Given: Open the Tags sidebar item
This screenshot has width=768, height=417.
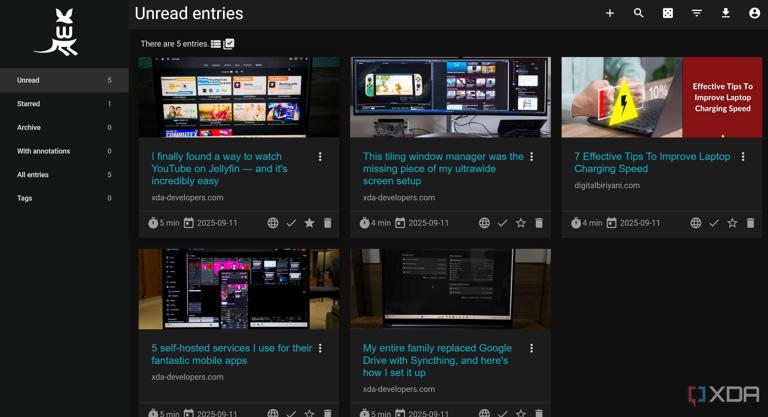Looking at the screenshot, I should pyautogui.click(x=64, y=198).
